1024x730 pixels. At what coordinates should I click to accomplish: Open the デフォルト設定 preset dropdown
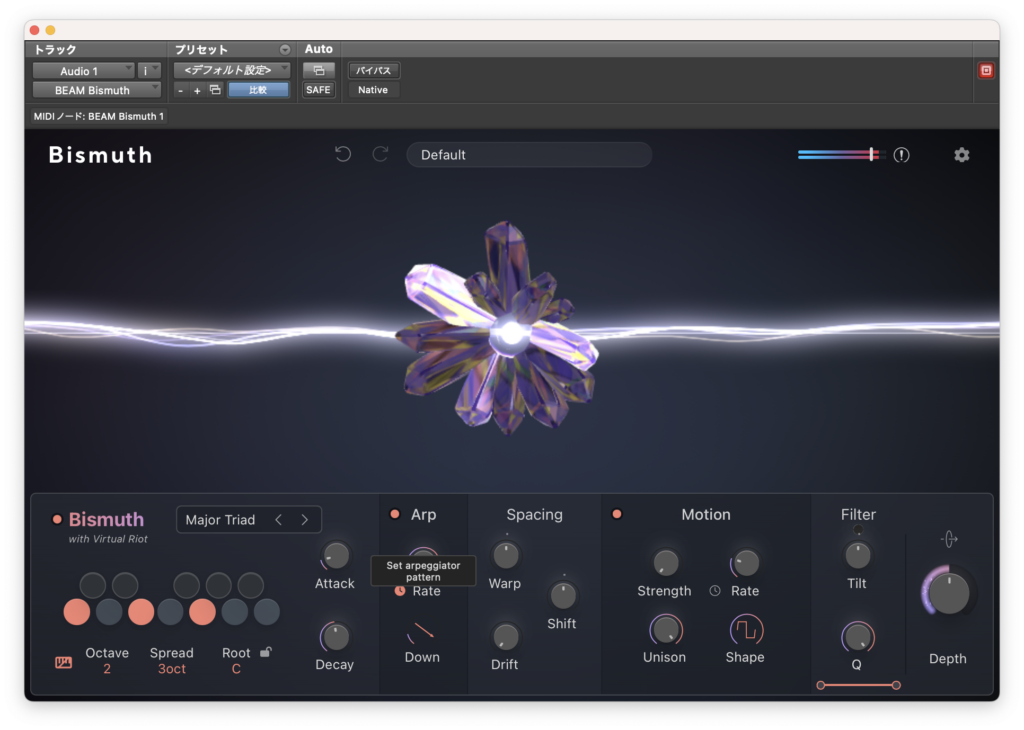pos(232,70)
